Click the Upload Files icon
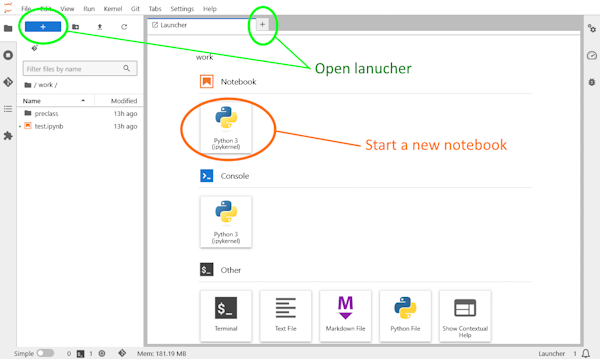 (x=99, y=27)
